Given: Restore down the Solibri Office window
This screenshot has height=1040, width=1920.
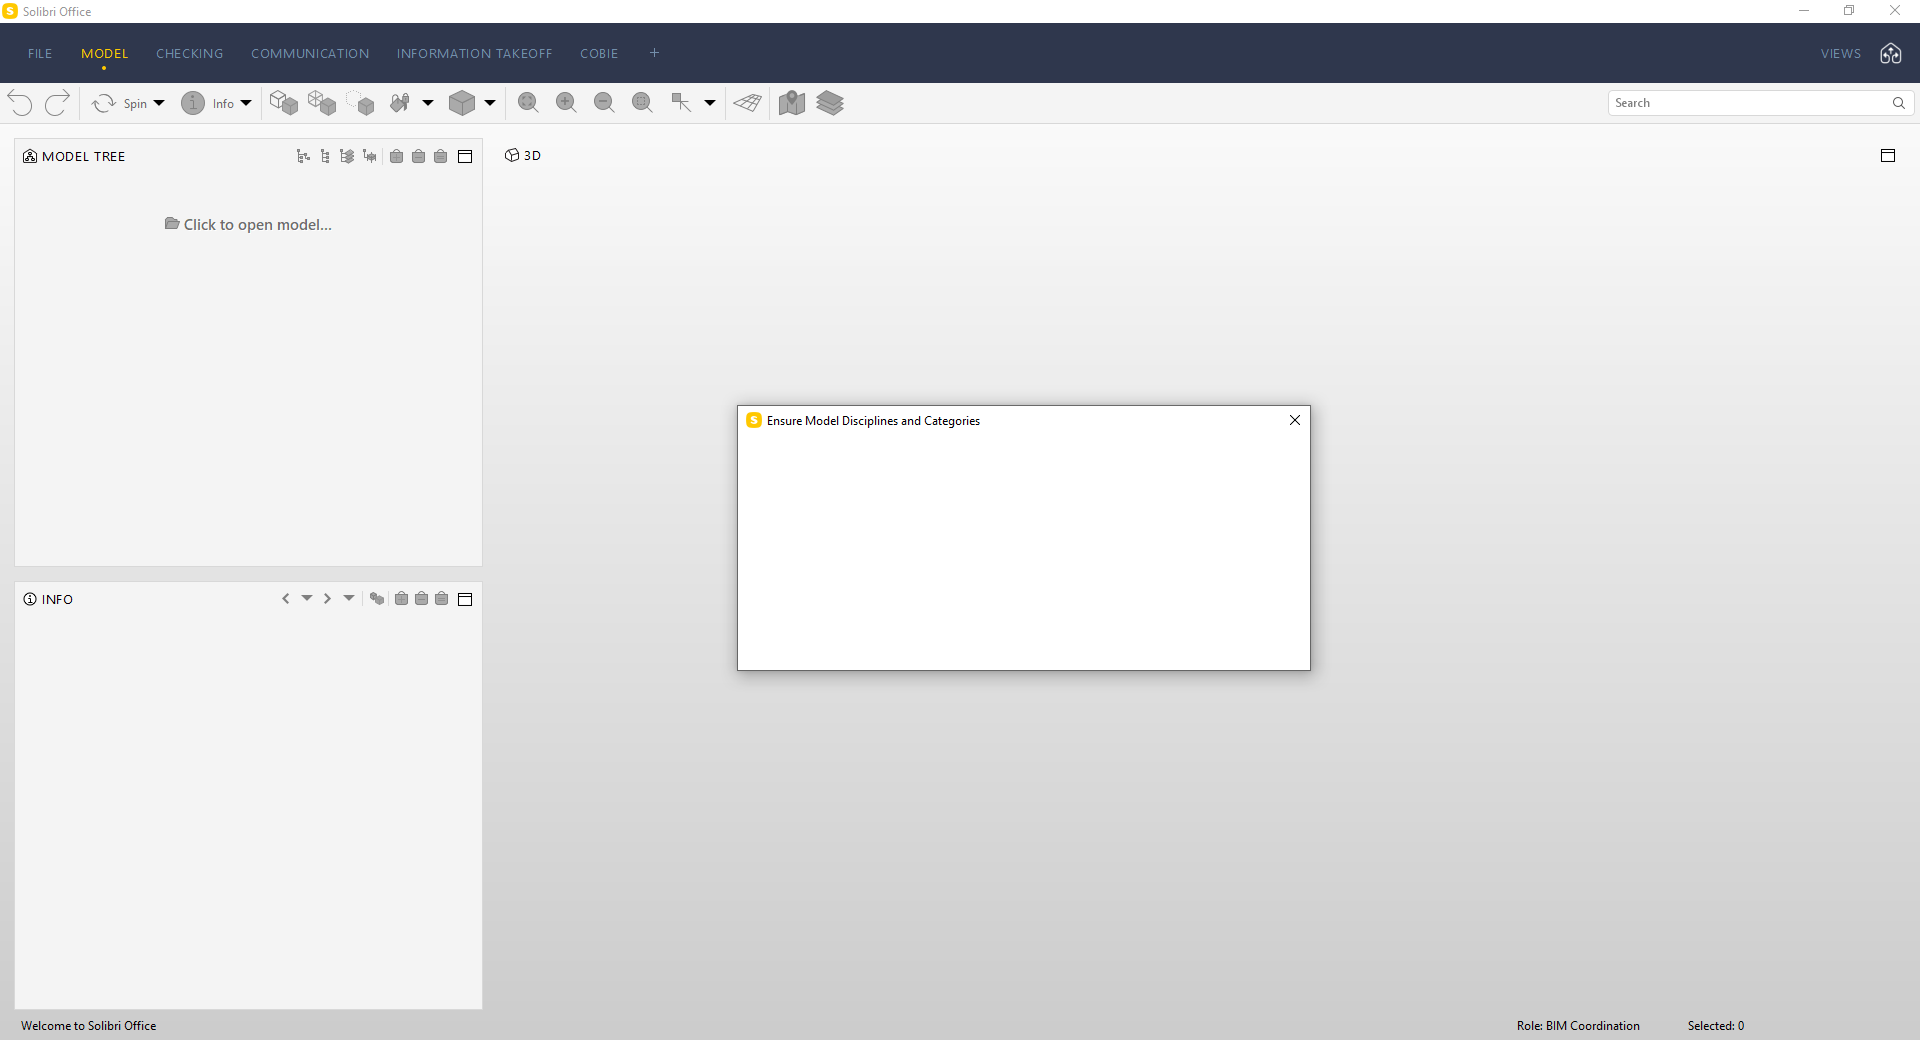Looking at the screenshot, I should pos(1849,11).
